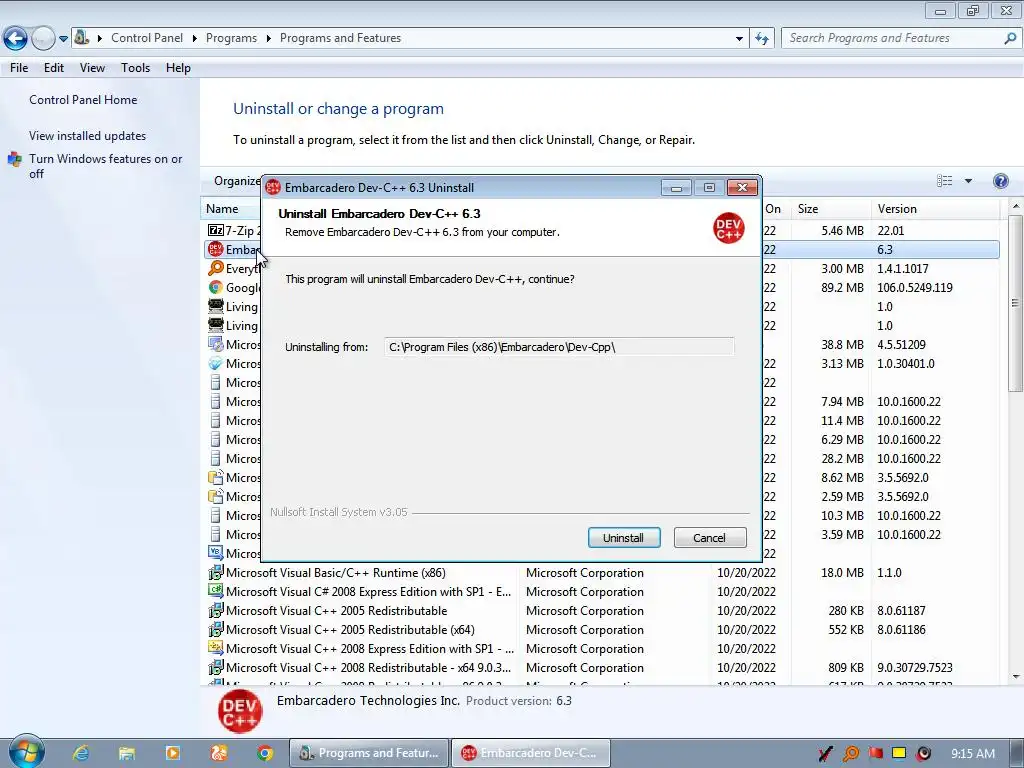Click the Uninstalling from path field

[559, 347]
